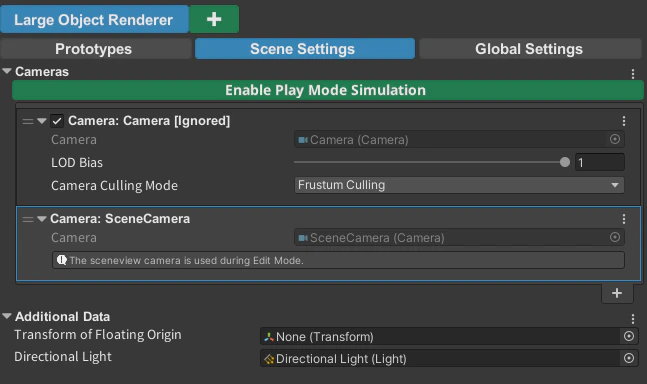The image size is (647, 384).
Task: Open object picker for Camera (Camera) field
Action: (x=614, y=139)
